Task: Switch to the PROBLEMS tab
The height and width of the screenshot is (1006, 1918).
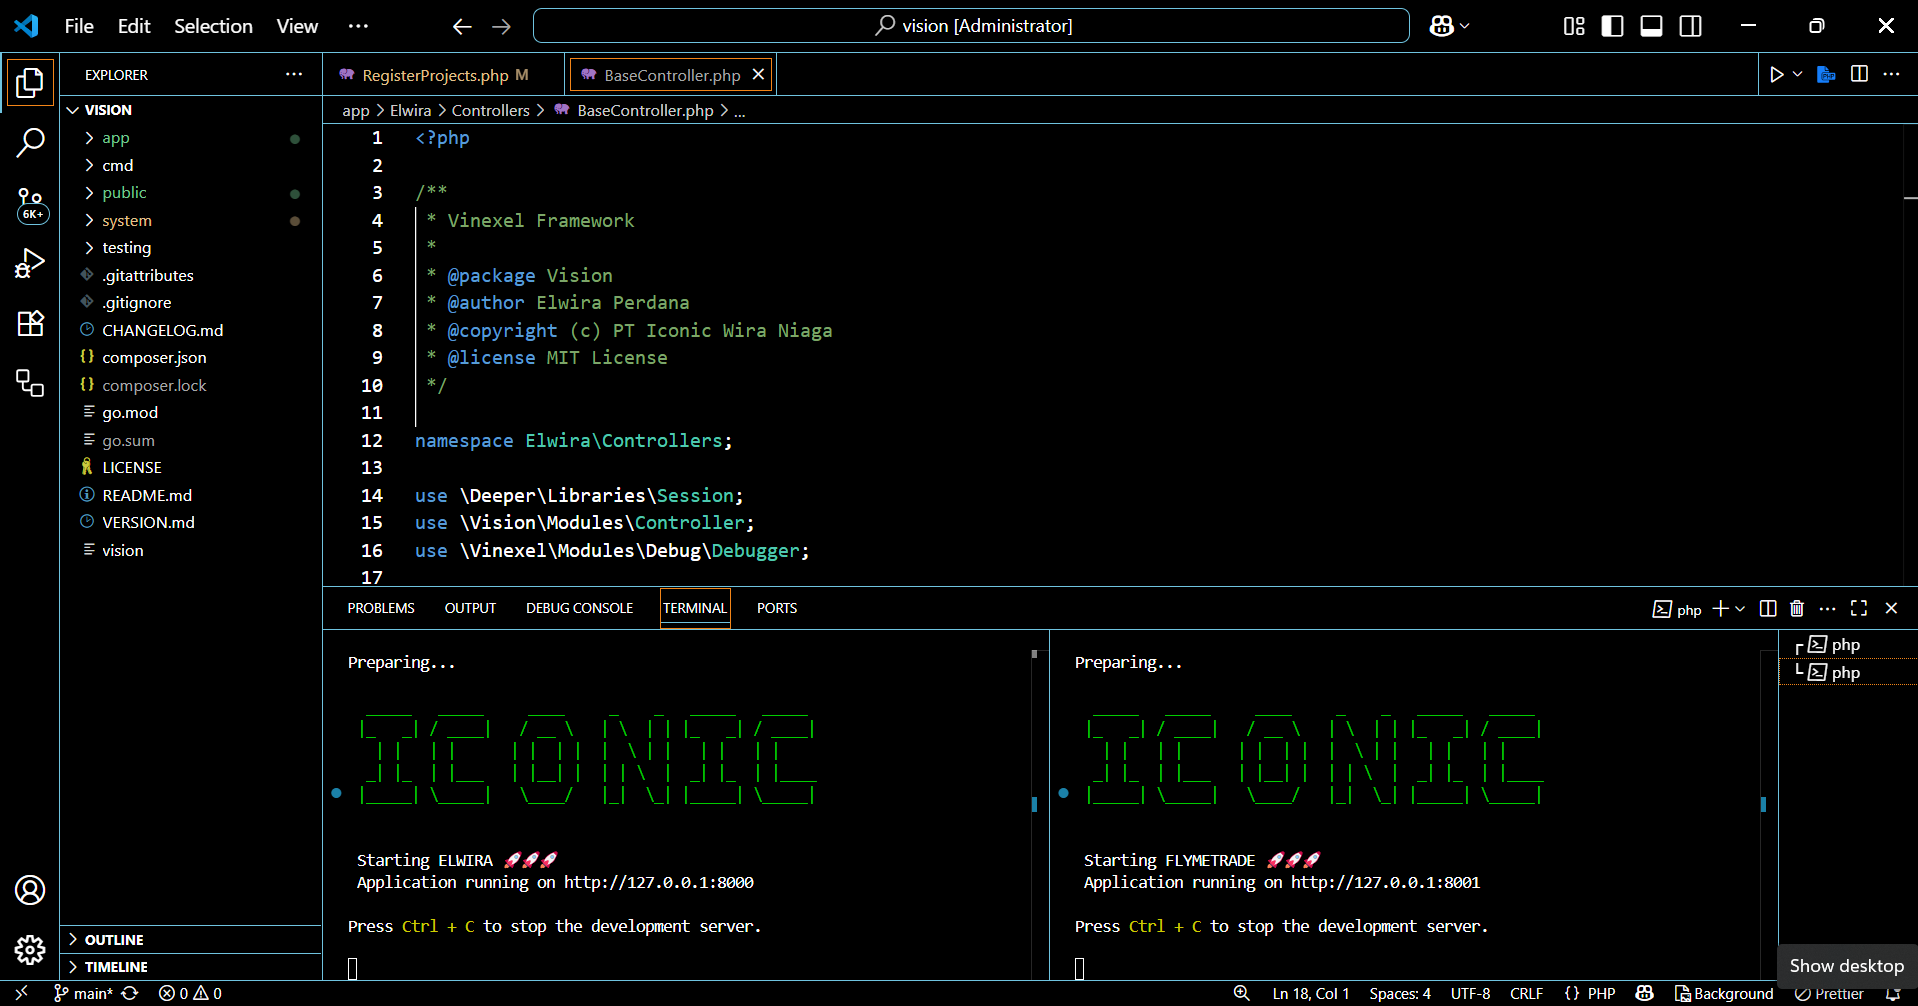Action: pos(380,608)
